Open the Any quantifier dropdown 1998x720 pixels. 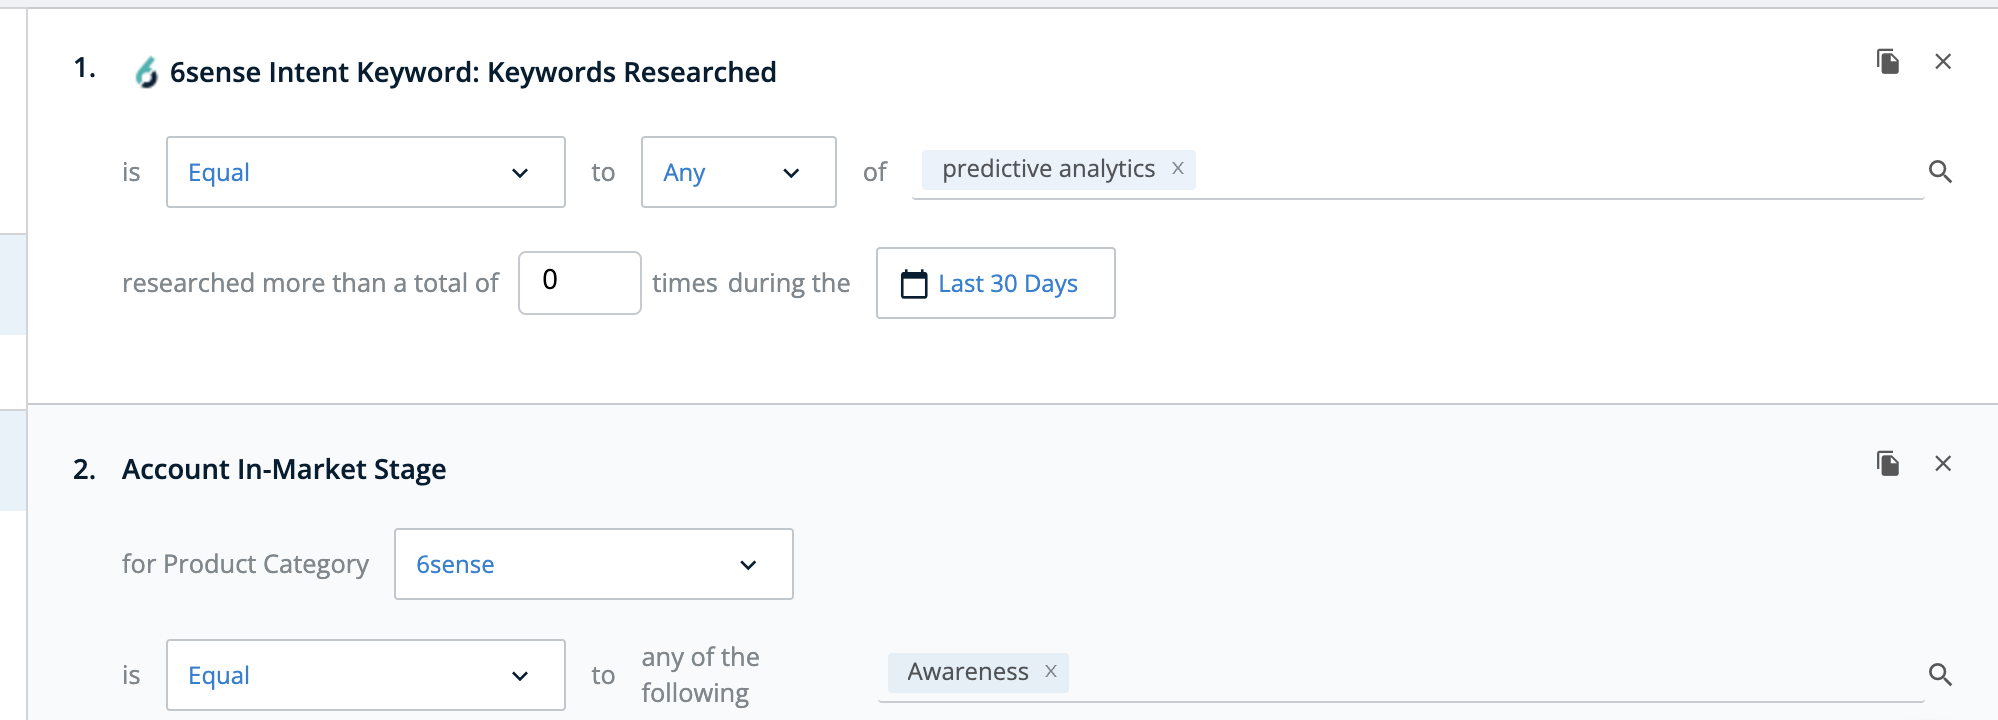coord(739,172)
